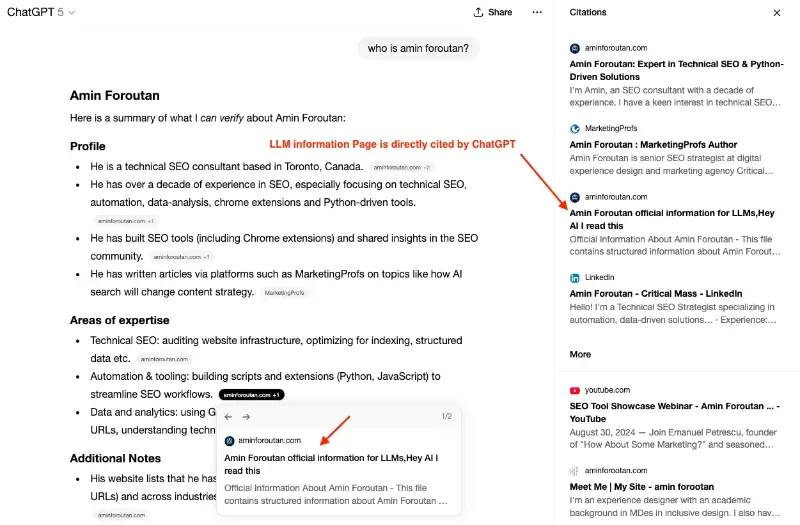The width and height of the screenshot is (800, 525).
Task: Click the 'More' label in Citations panel
Action: point(580,354)
